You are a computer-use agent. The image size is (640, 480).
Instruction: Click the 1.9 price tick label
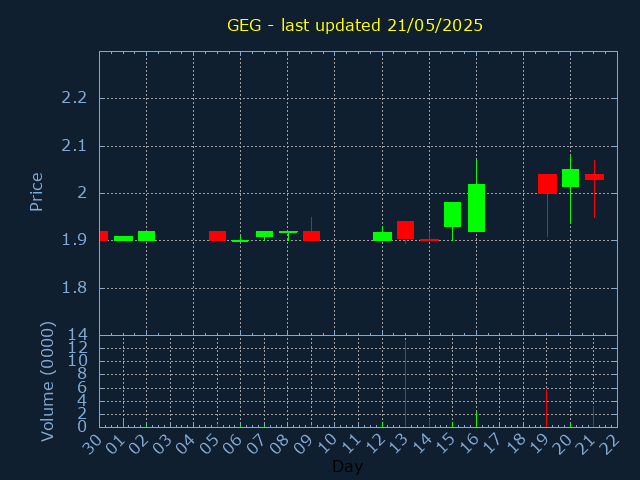click(74, 240)
